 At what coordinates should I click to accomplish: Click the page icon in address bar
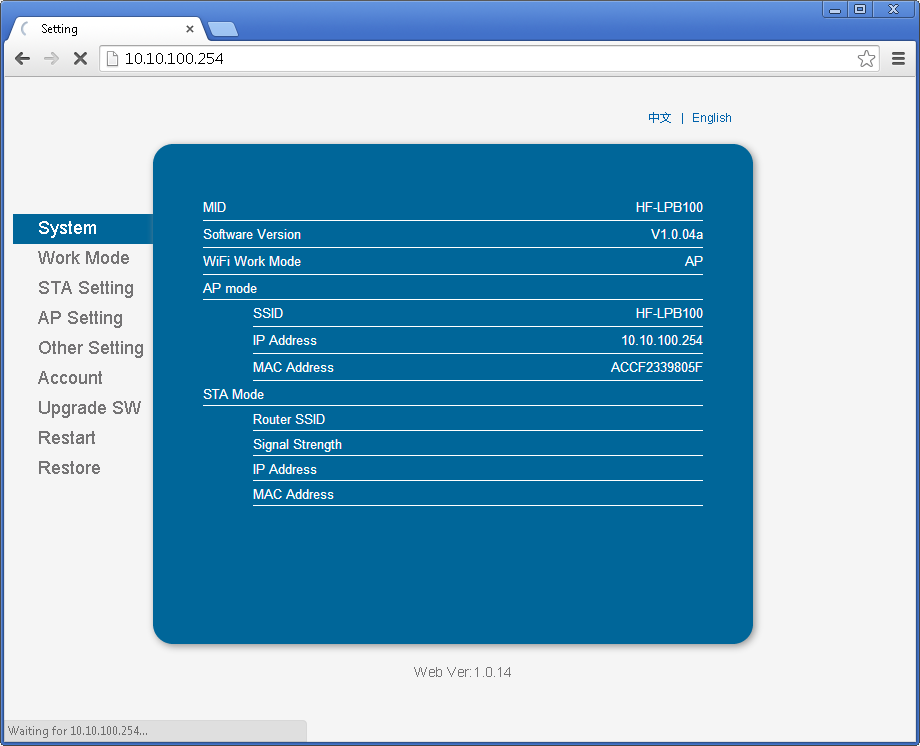(112, 58)
